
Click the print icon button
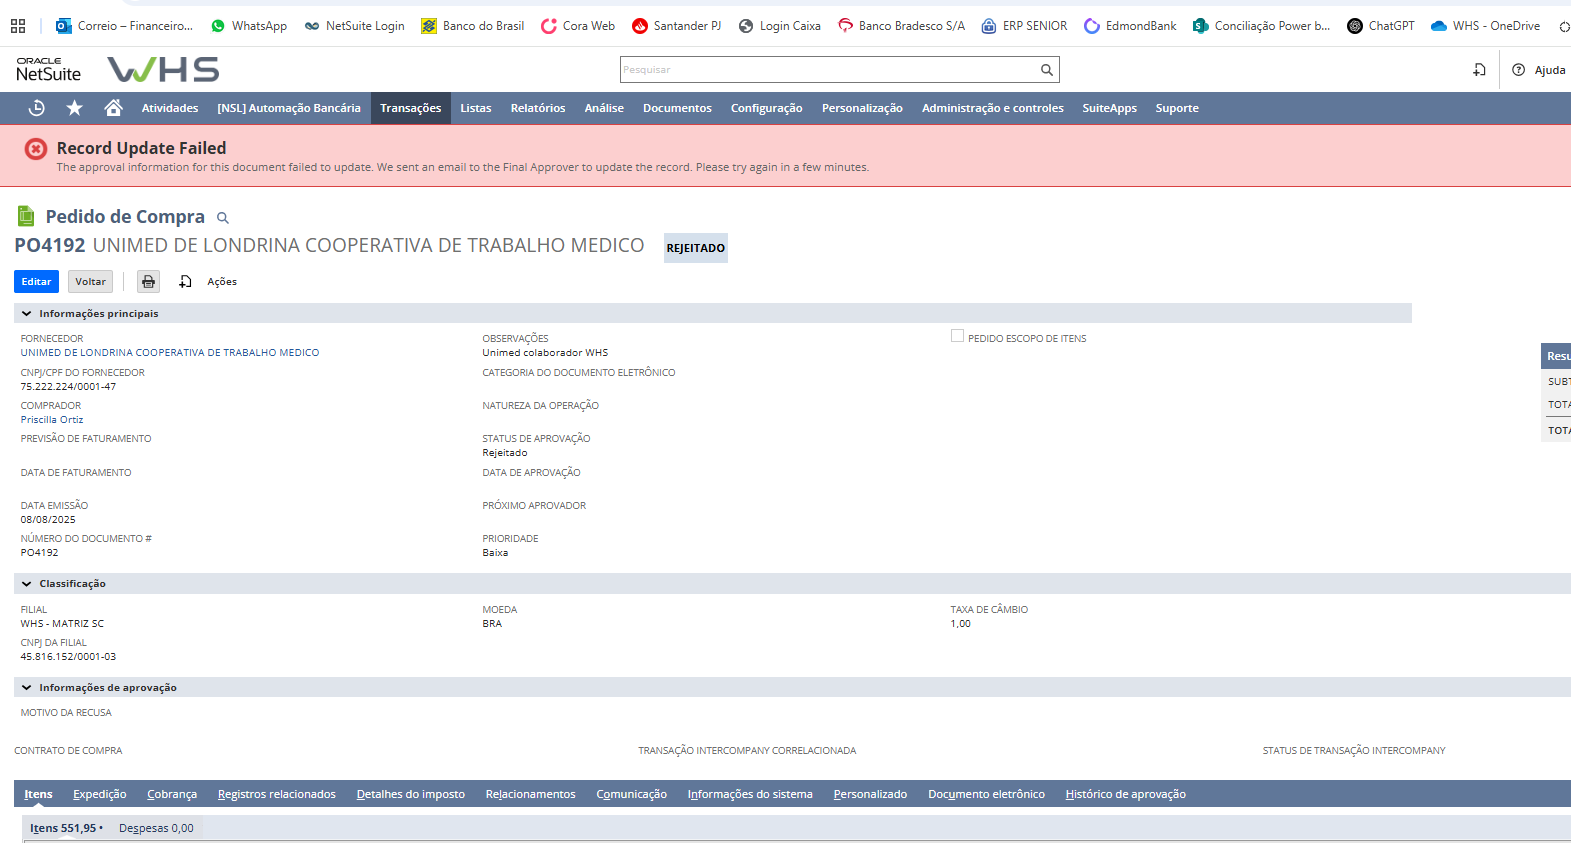click(x=148, y=282)
